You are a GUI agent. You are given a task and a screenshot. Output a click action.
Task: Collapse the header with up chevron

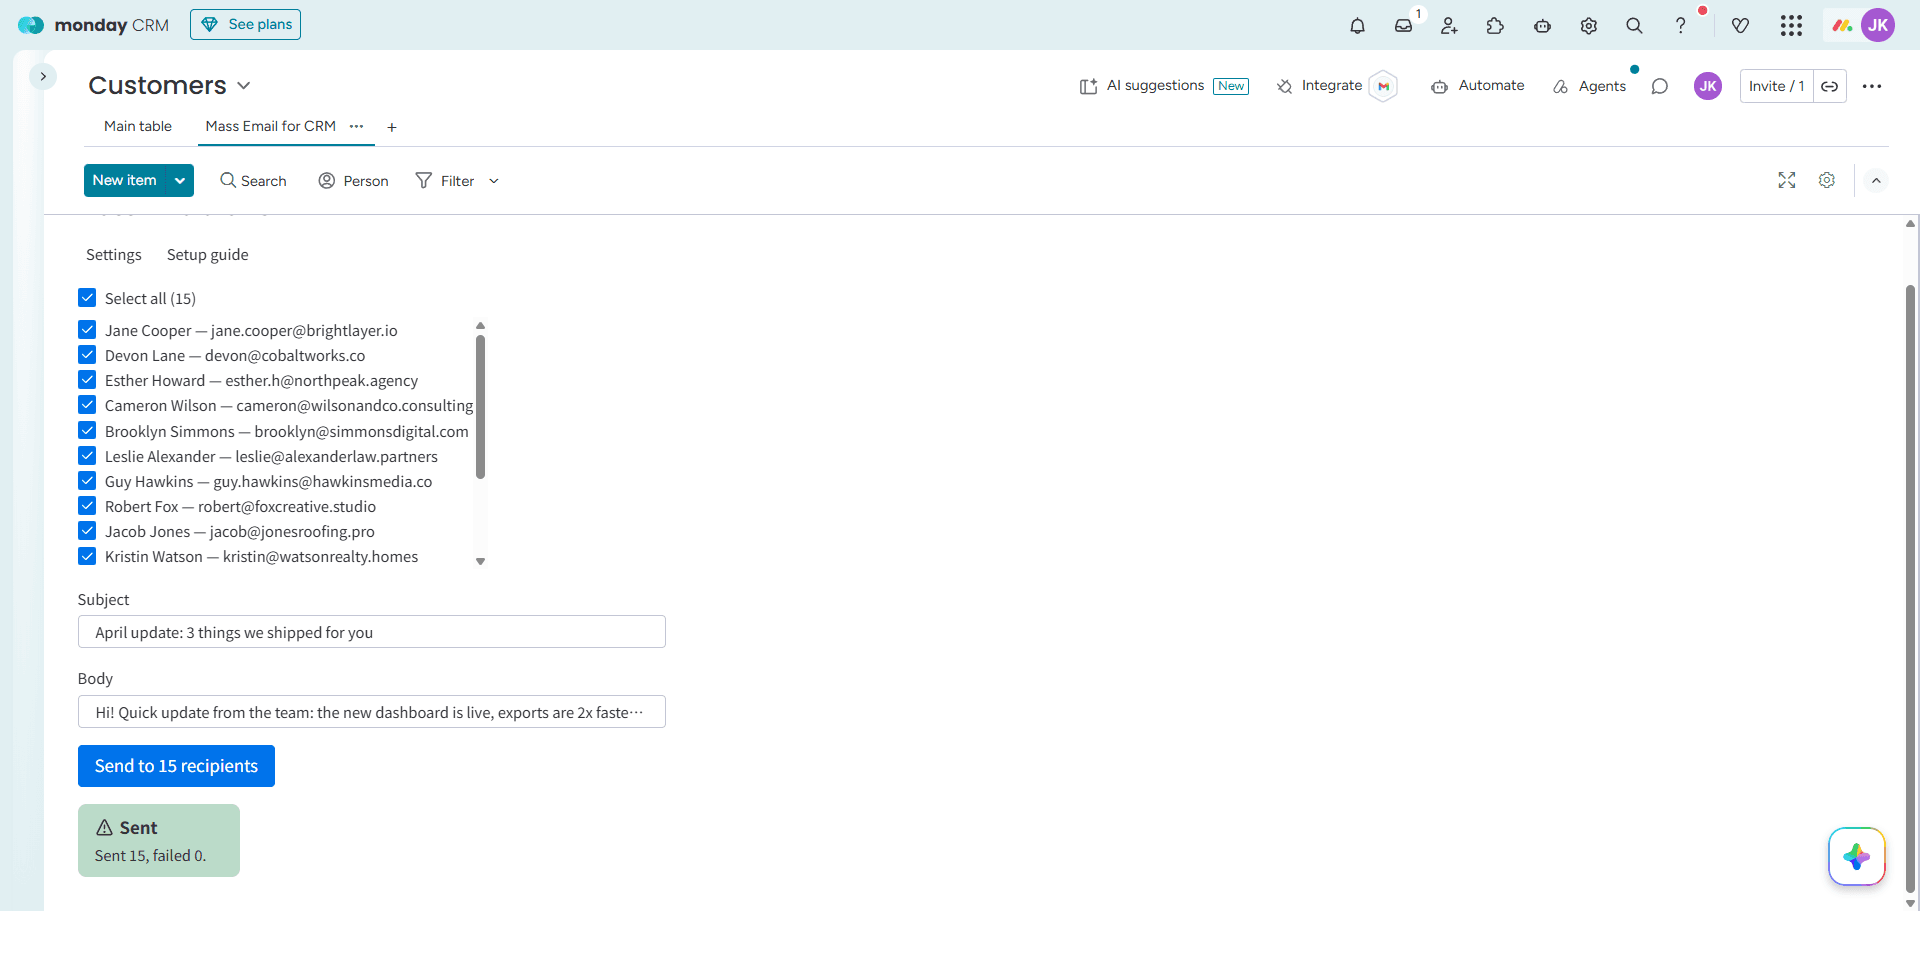1876,180
